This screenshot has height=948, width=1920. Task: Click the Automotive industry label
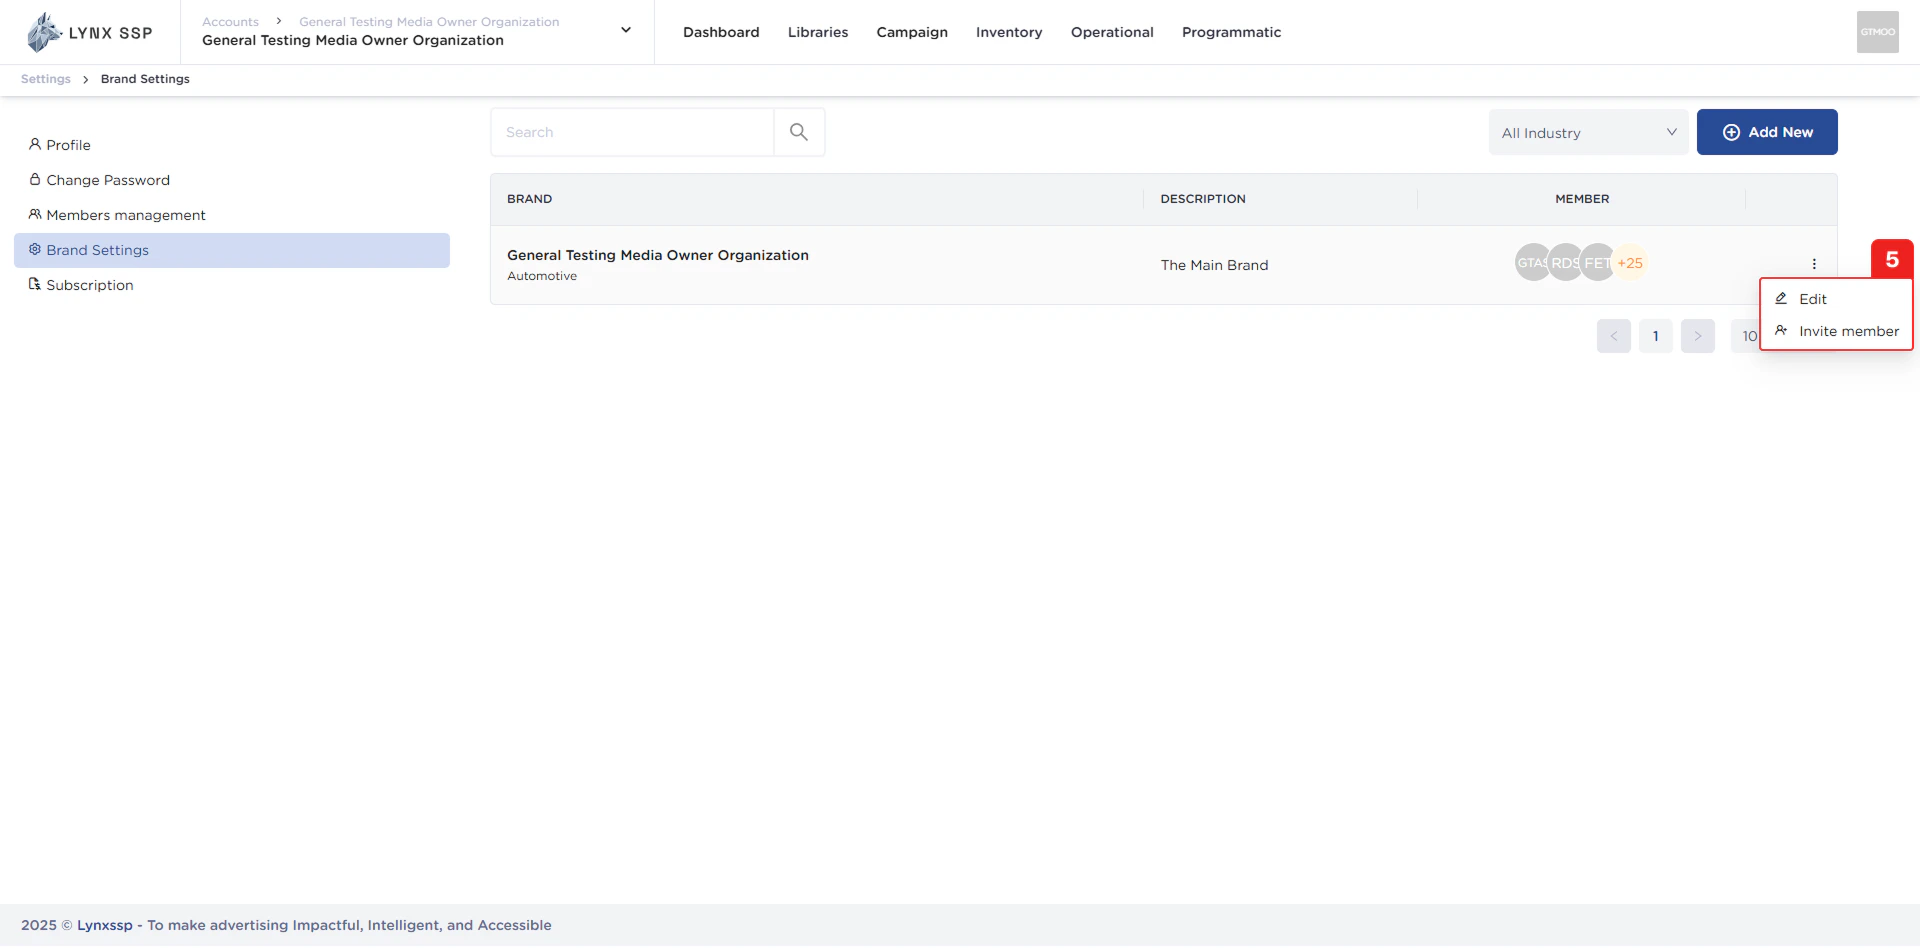pyautogui.click(x=542, y=276)
